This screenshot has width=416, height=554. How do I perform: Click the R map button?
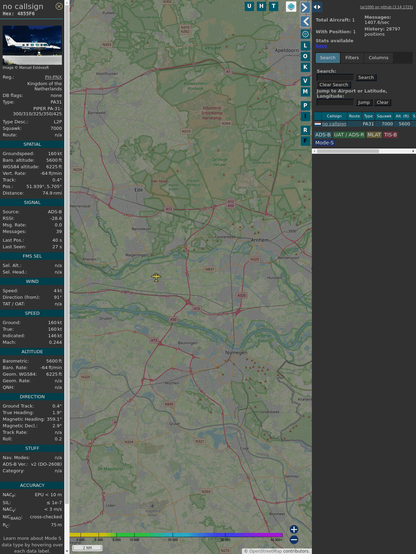(305, 130)
